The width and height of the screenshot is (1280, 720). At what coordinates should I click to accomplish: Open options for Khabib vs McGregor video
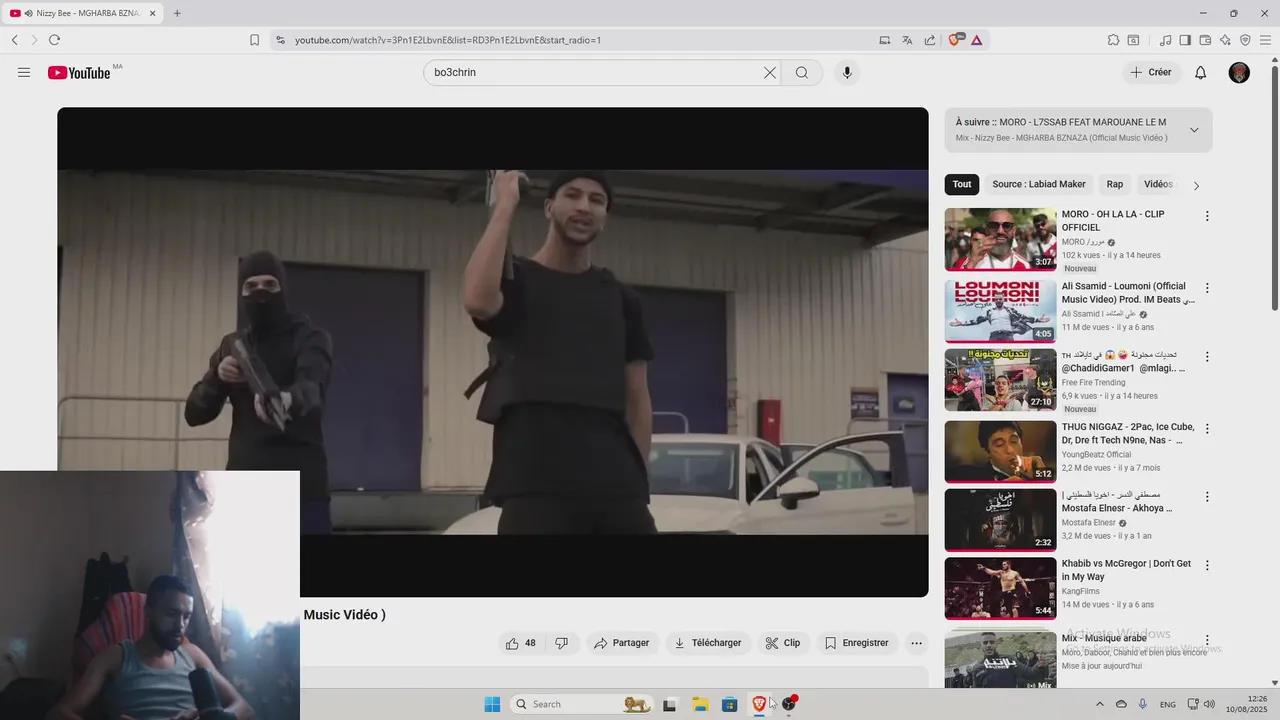tap(1207, 565)
